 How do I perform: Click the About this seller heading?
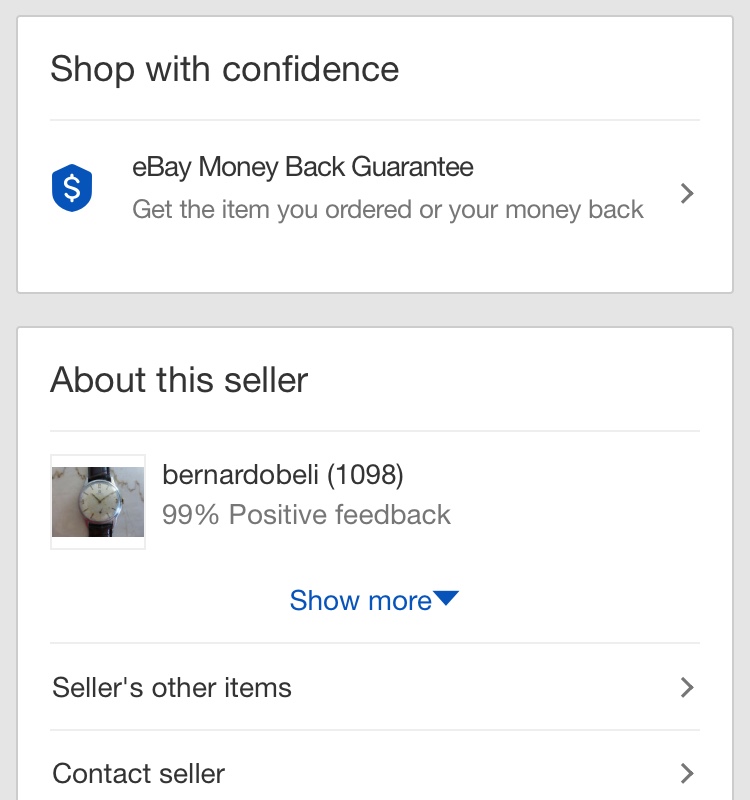179,380
